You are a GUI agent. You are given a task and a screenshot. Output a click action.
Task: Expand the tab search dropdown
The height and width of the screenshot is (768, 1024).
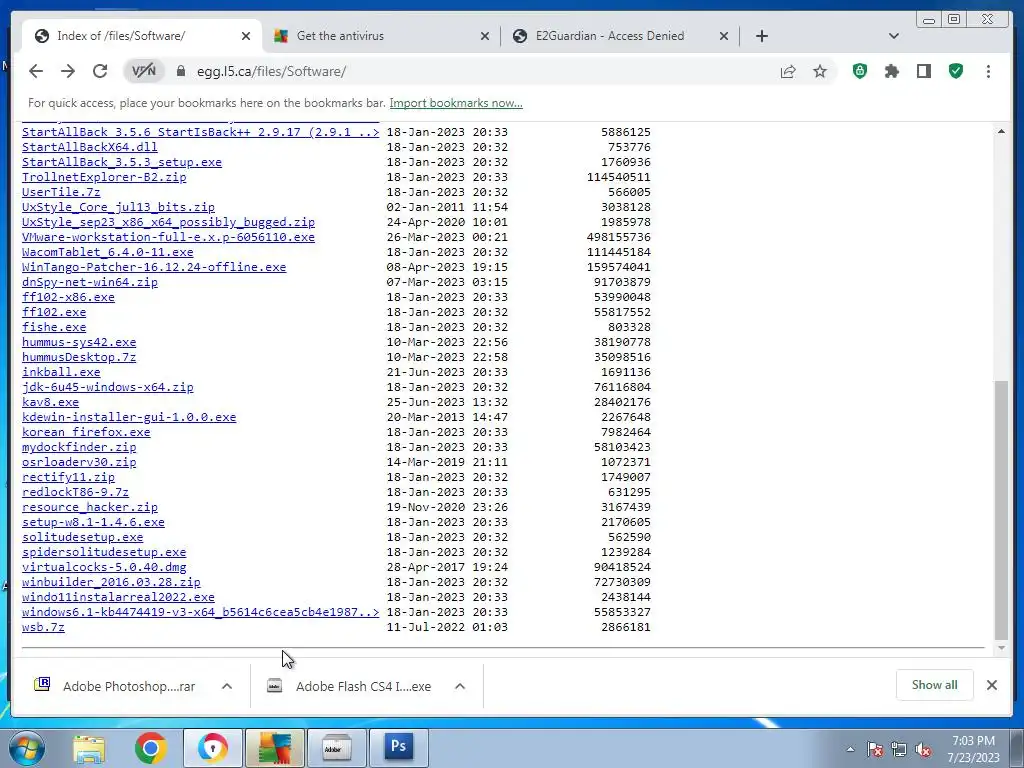[x=894, y=36]
